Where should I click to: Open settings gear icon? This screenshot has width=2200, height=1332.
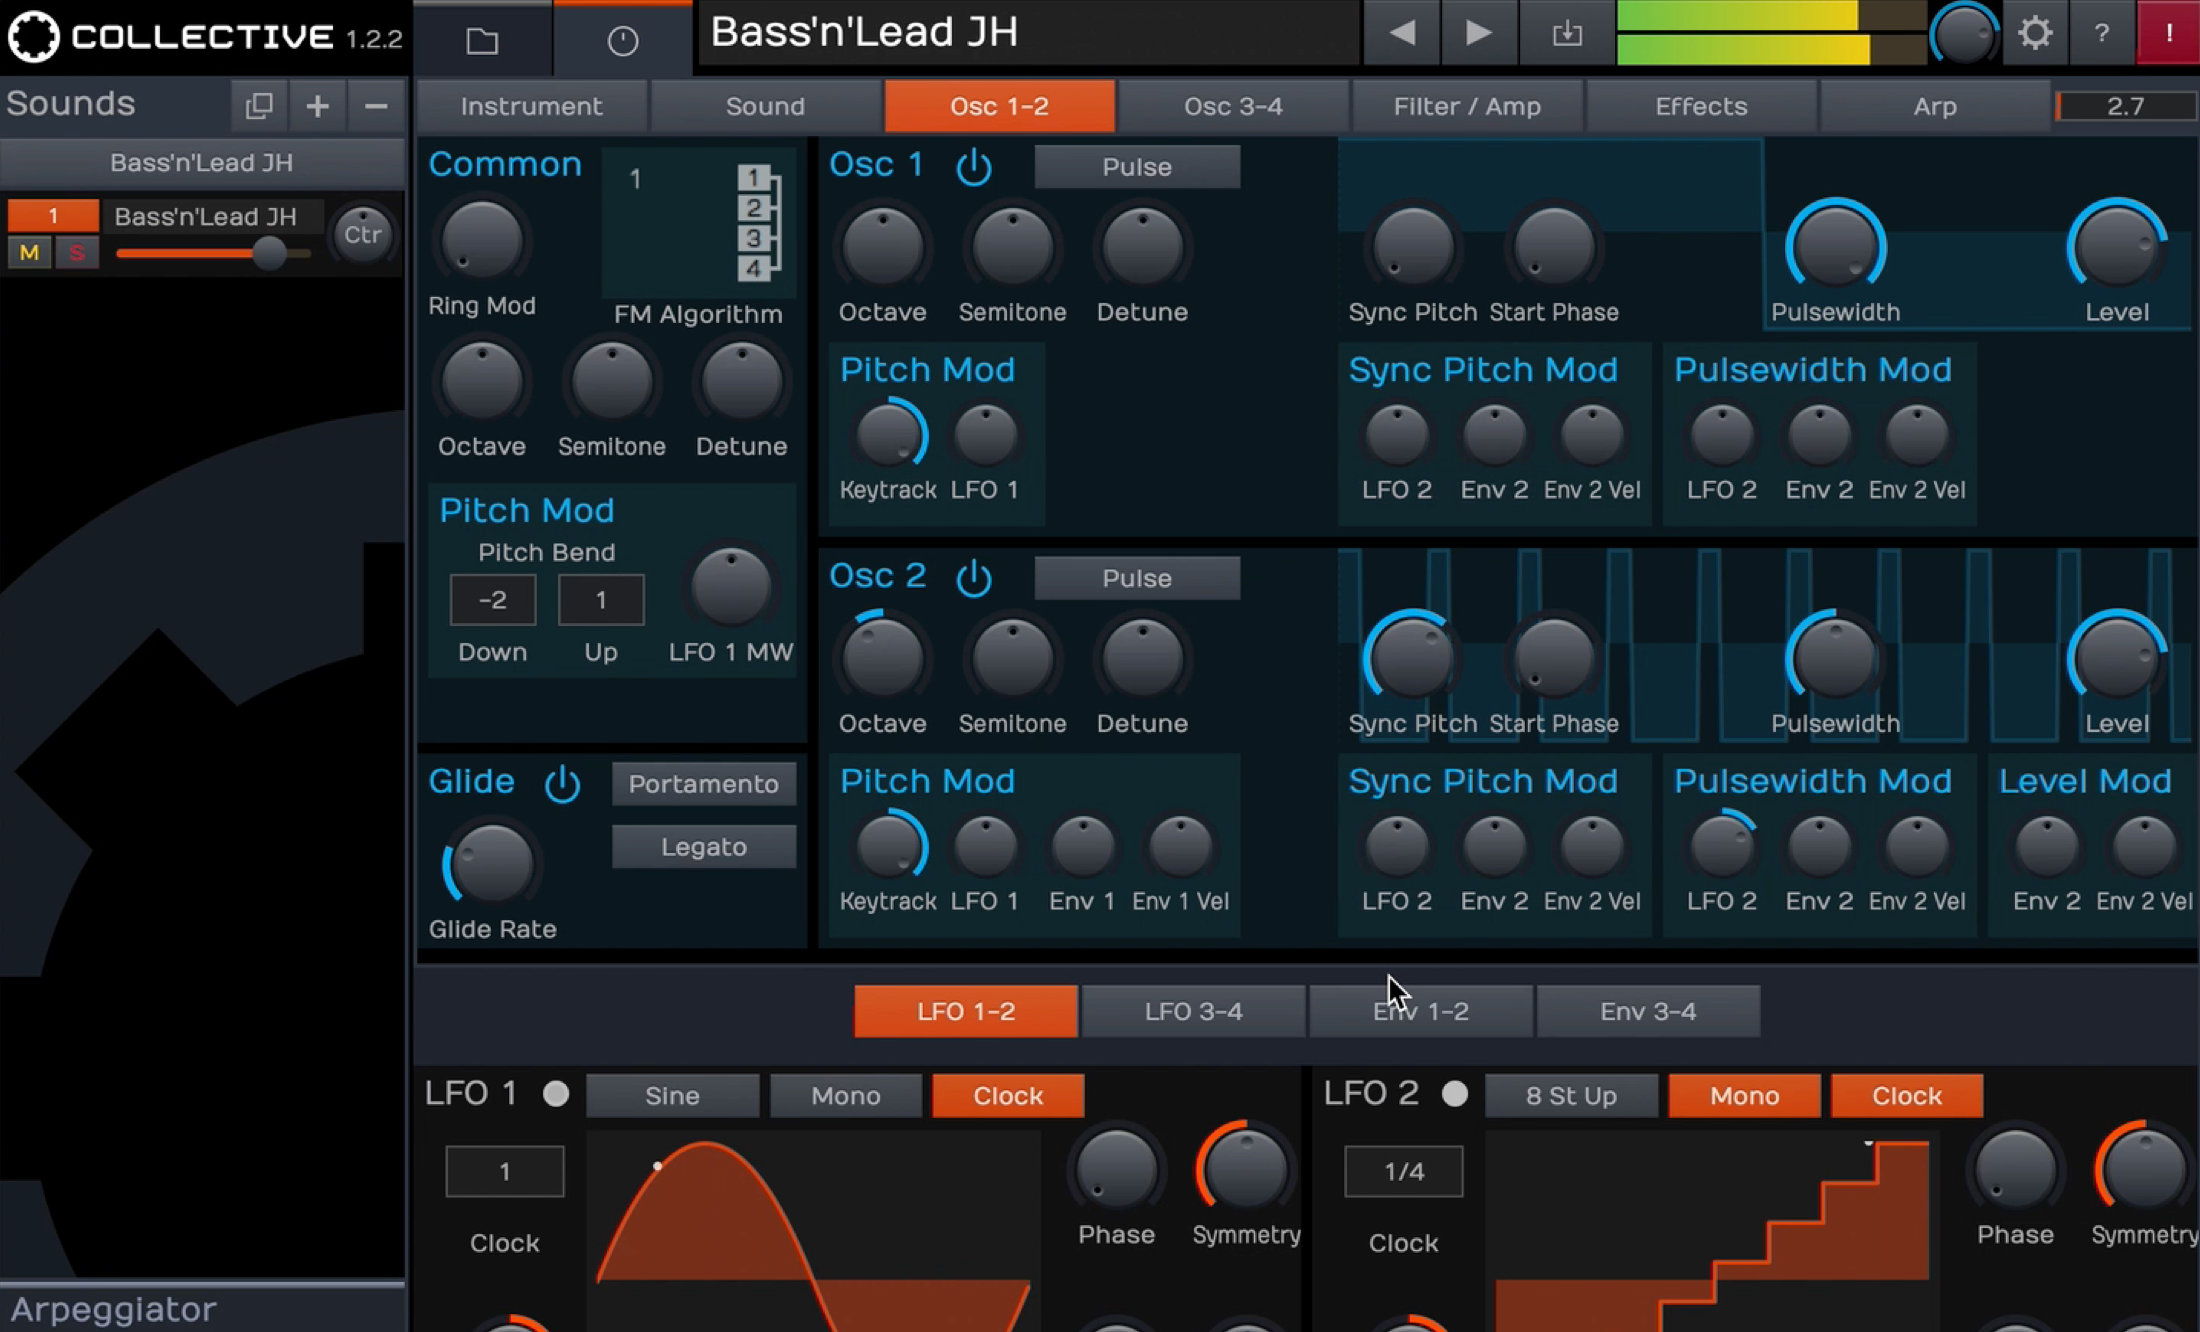pos(2034,33)
